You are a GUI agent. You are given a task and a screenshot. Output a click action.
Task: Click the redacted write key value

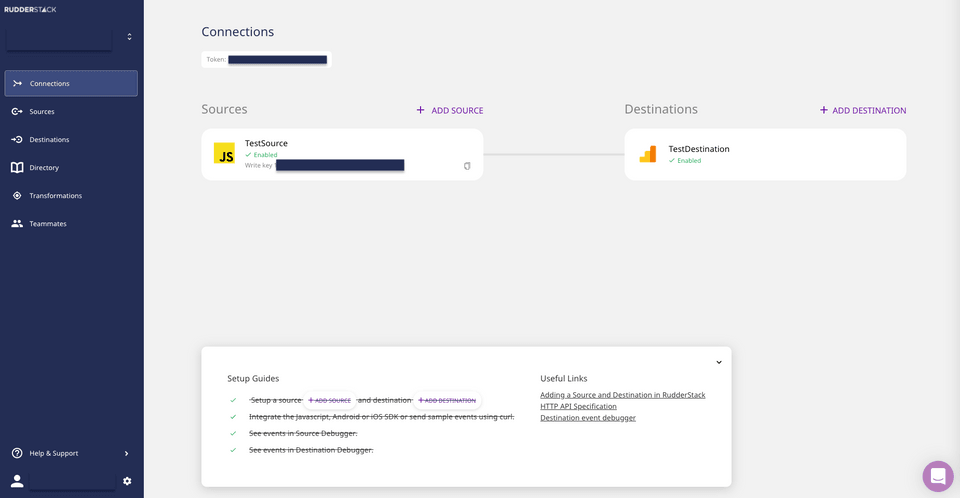pos(340,165)
